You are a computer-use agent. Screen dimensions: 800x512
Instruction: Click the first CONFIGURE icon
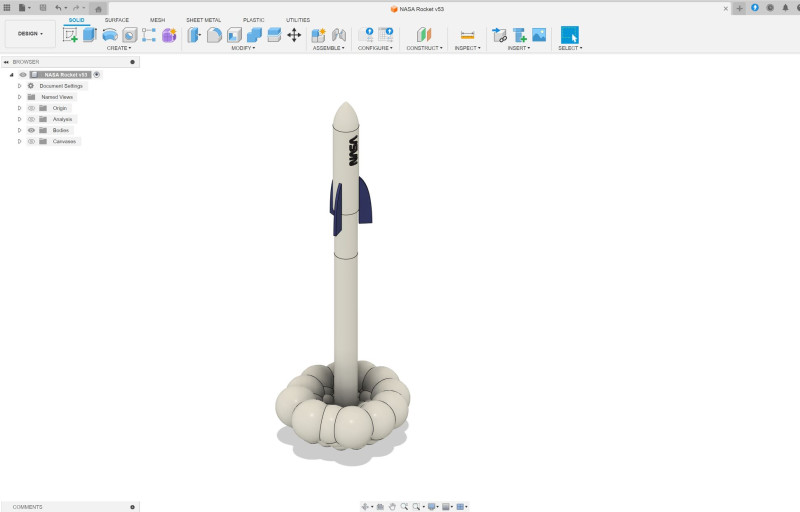pyautogui.click(x=366, y=35)
